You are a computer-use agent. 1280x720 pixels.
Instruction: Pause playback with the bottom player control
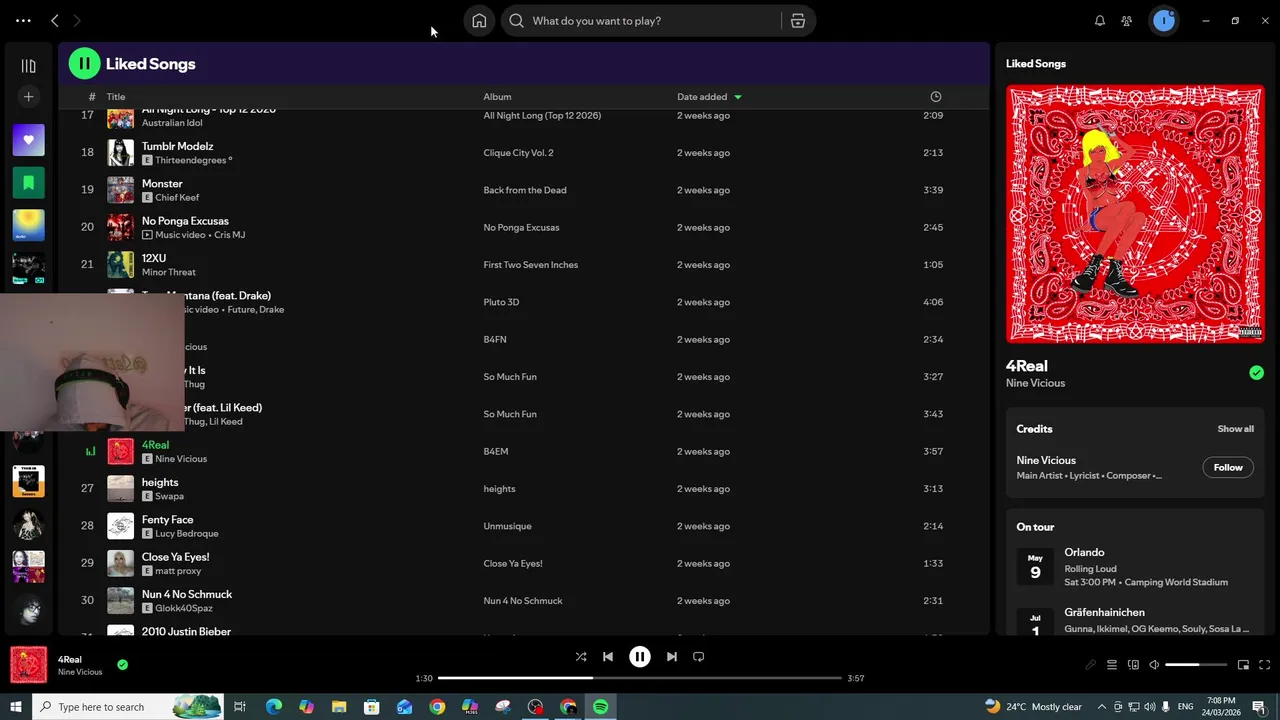(640, 657)
